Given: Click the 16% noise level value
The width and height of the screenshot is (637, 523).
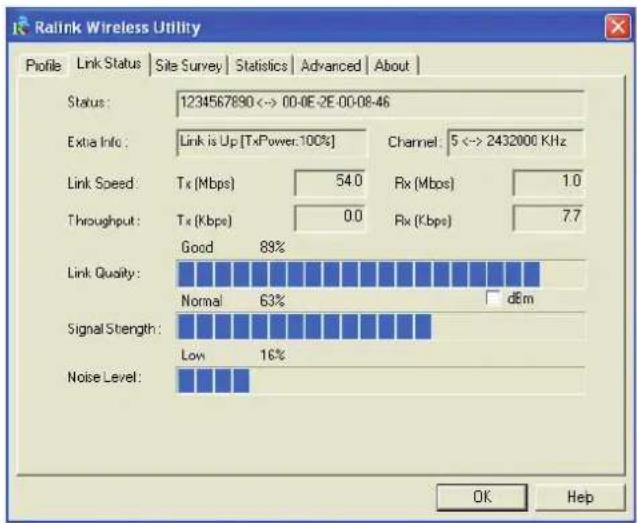Looking at the screenshot, I should click(272, 355).
